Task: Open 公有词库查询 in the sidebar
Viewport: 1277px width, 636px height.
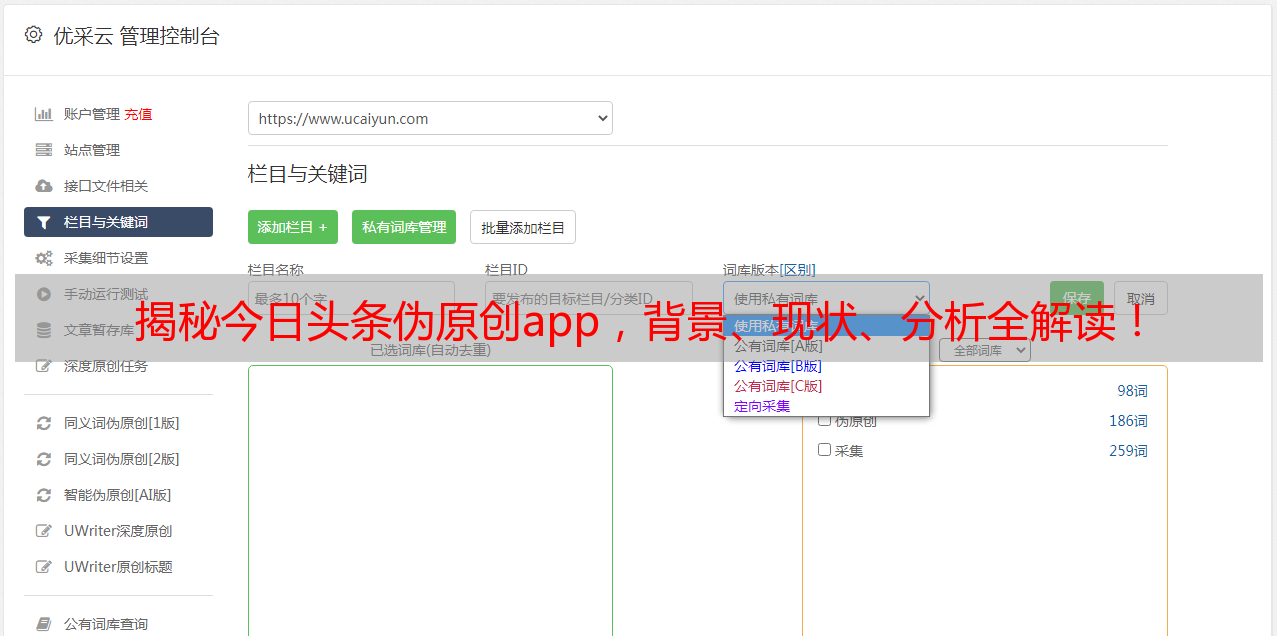Action: pyautogui.click(x=106, y=624)
